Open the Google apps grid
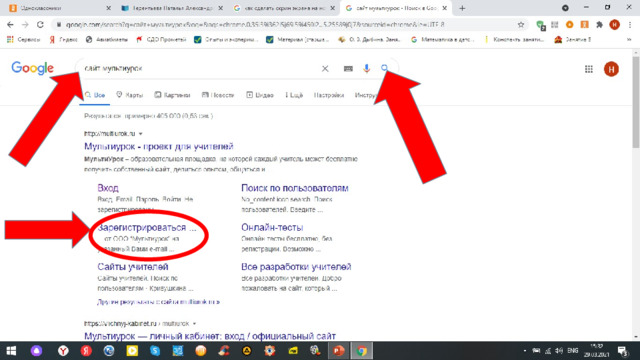 [589, 69]
